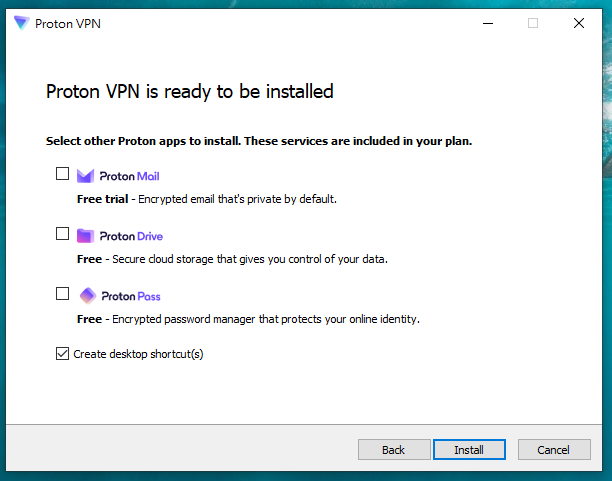The height and width of the screenshot is (481, 612).
Task: Click the Proton Drive folder icon
Action: [x=86, y=236]
